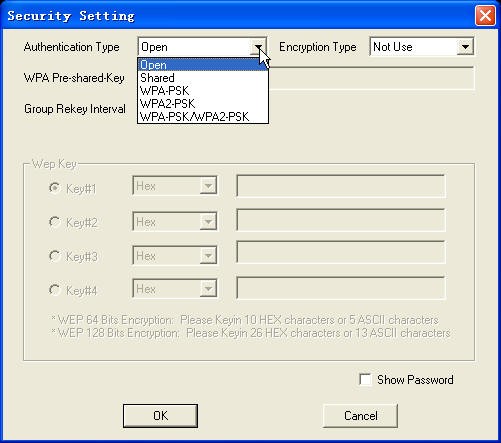This screenshot has width=501, height=443.
Task: Click the Cancel button
Action: pyautogui.click(x=361, y=416)
